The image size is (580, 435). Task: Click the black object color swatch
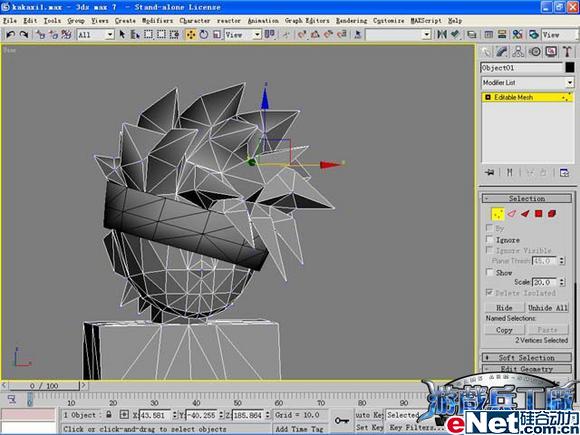click(570, 67)
